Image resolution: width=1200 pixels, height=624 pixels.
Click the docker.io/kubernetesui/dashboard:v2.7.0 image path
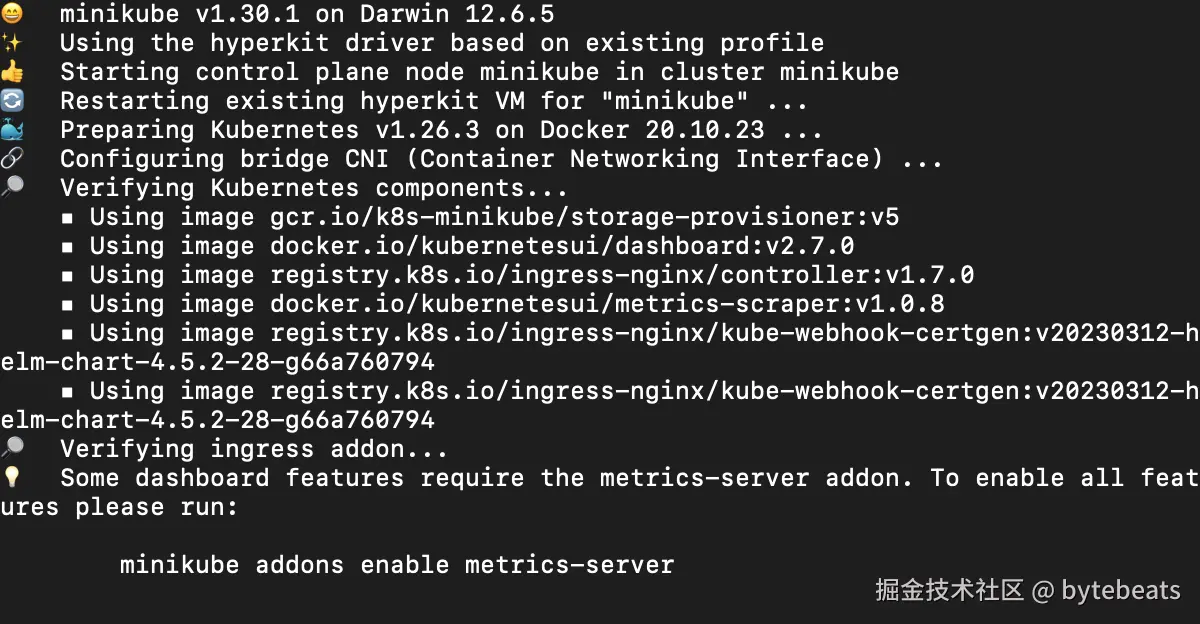pyautogui.click(x=562, y=246)
